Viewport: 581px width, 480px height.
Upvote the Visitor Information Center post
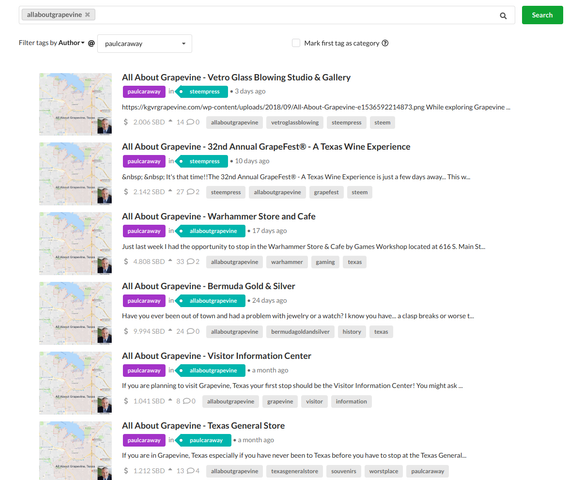pyautogui.click(x=170, y=401)
